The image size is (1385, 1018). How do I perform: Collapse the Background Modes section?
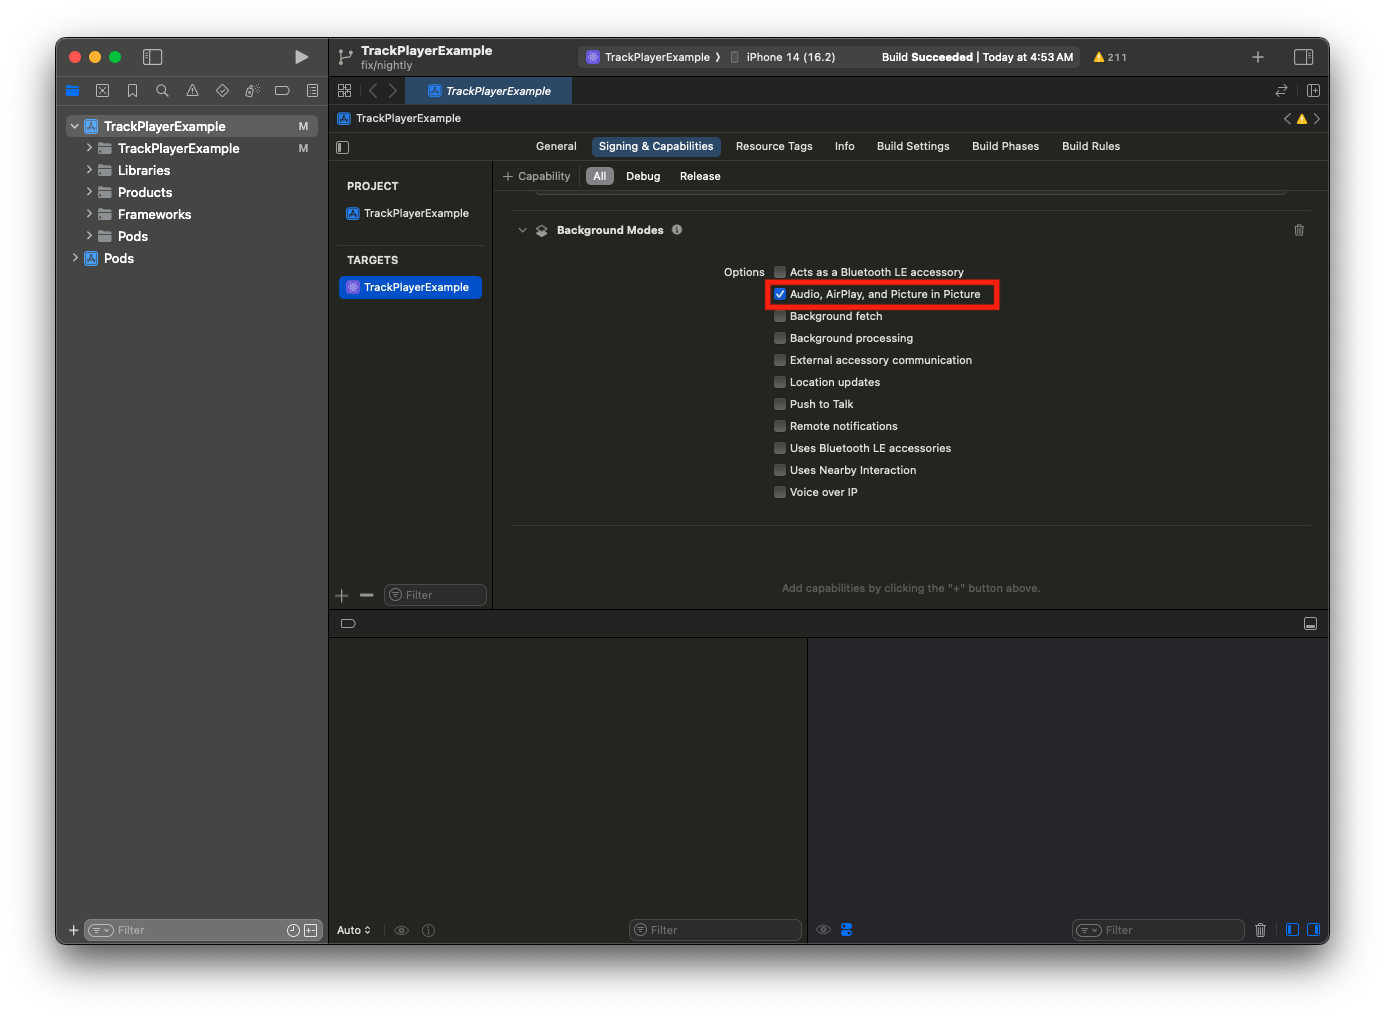point(522,230)
